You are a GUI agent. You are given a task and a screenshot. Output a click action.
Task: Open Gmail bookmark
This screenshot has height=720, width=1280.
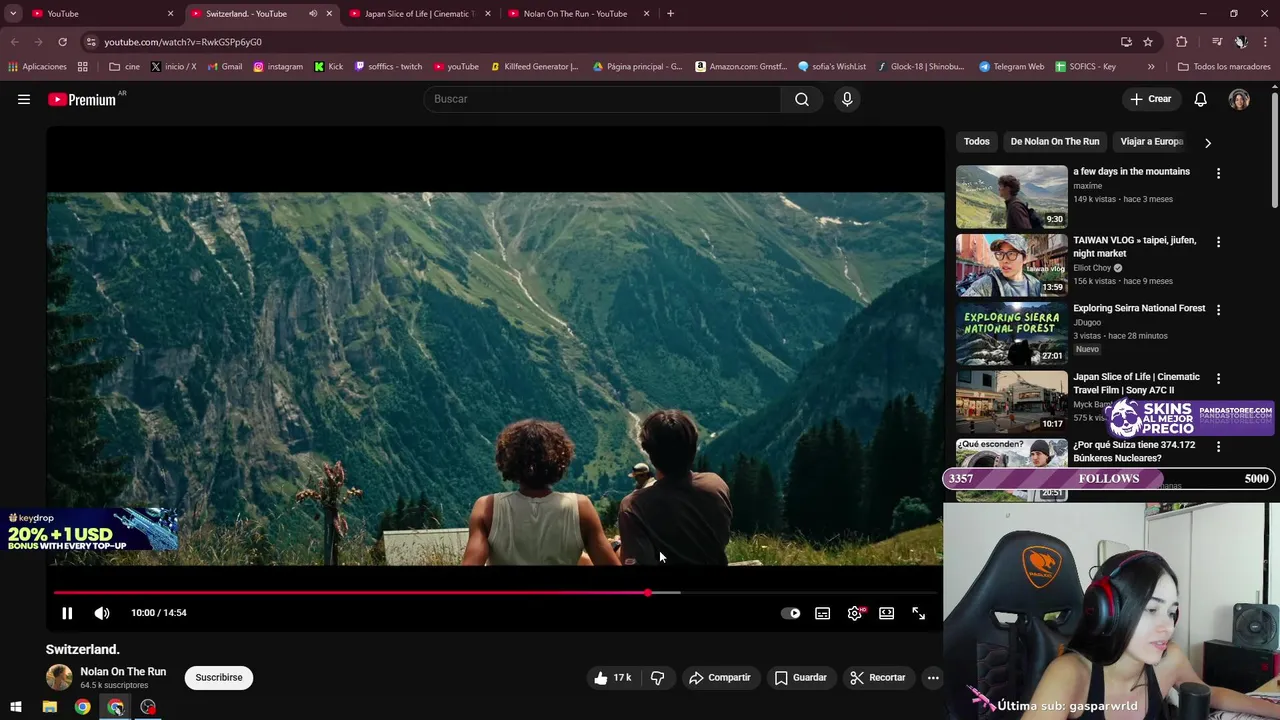pos(224,67)
